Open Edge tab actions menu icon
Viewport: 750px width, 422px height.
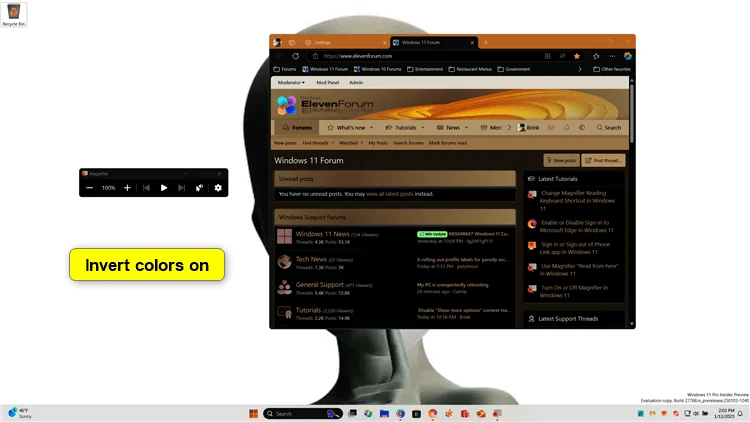[292, 43]
